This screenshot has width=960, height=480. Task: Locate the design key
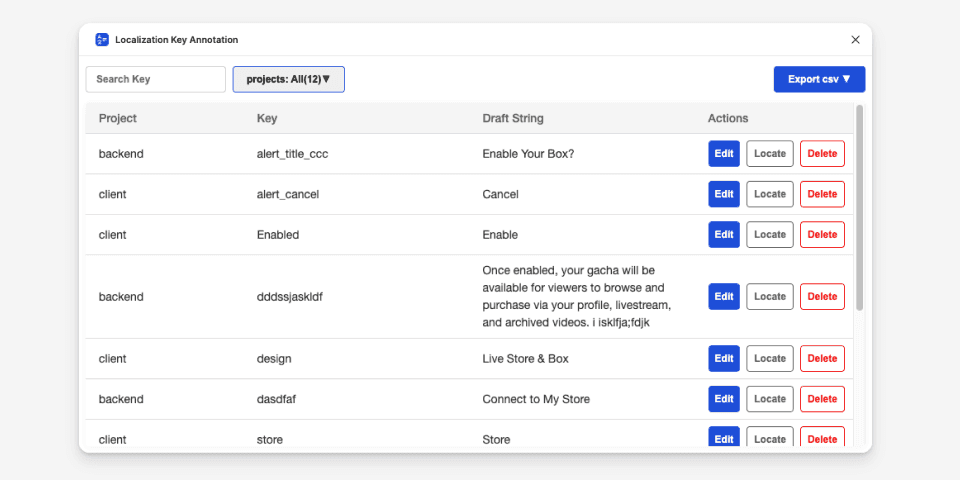point(770,359)
